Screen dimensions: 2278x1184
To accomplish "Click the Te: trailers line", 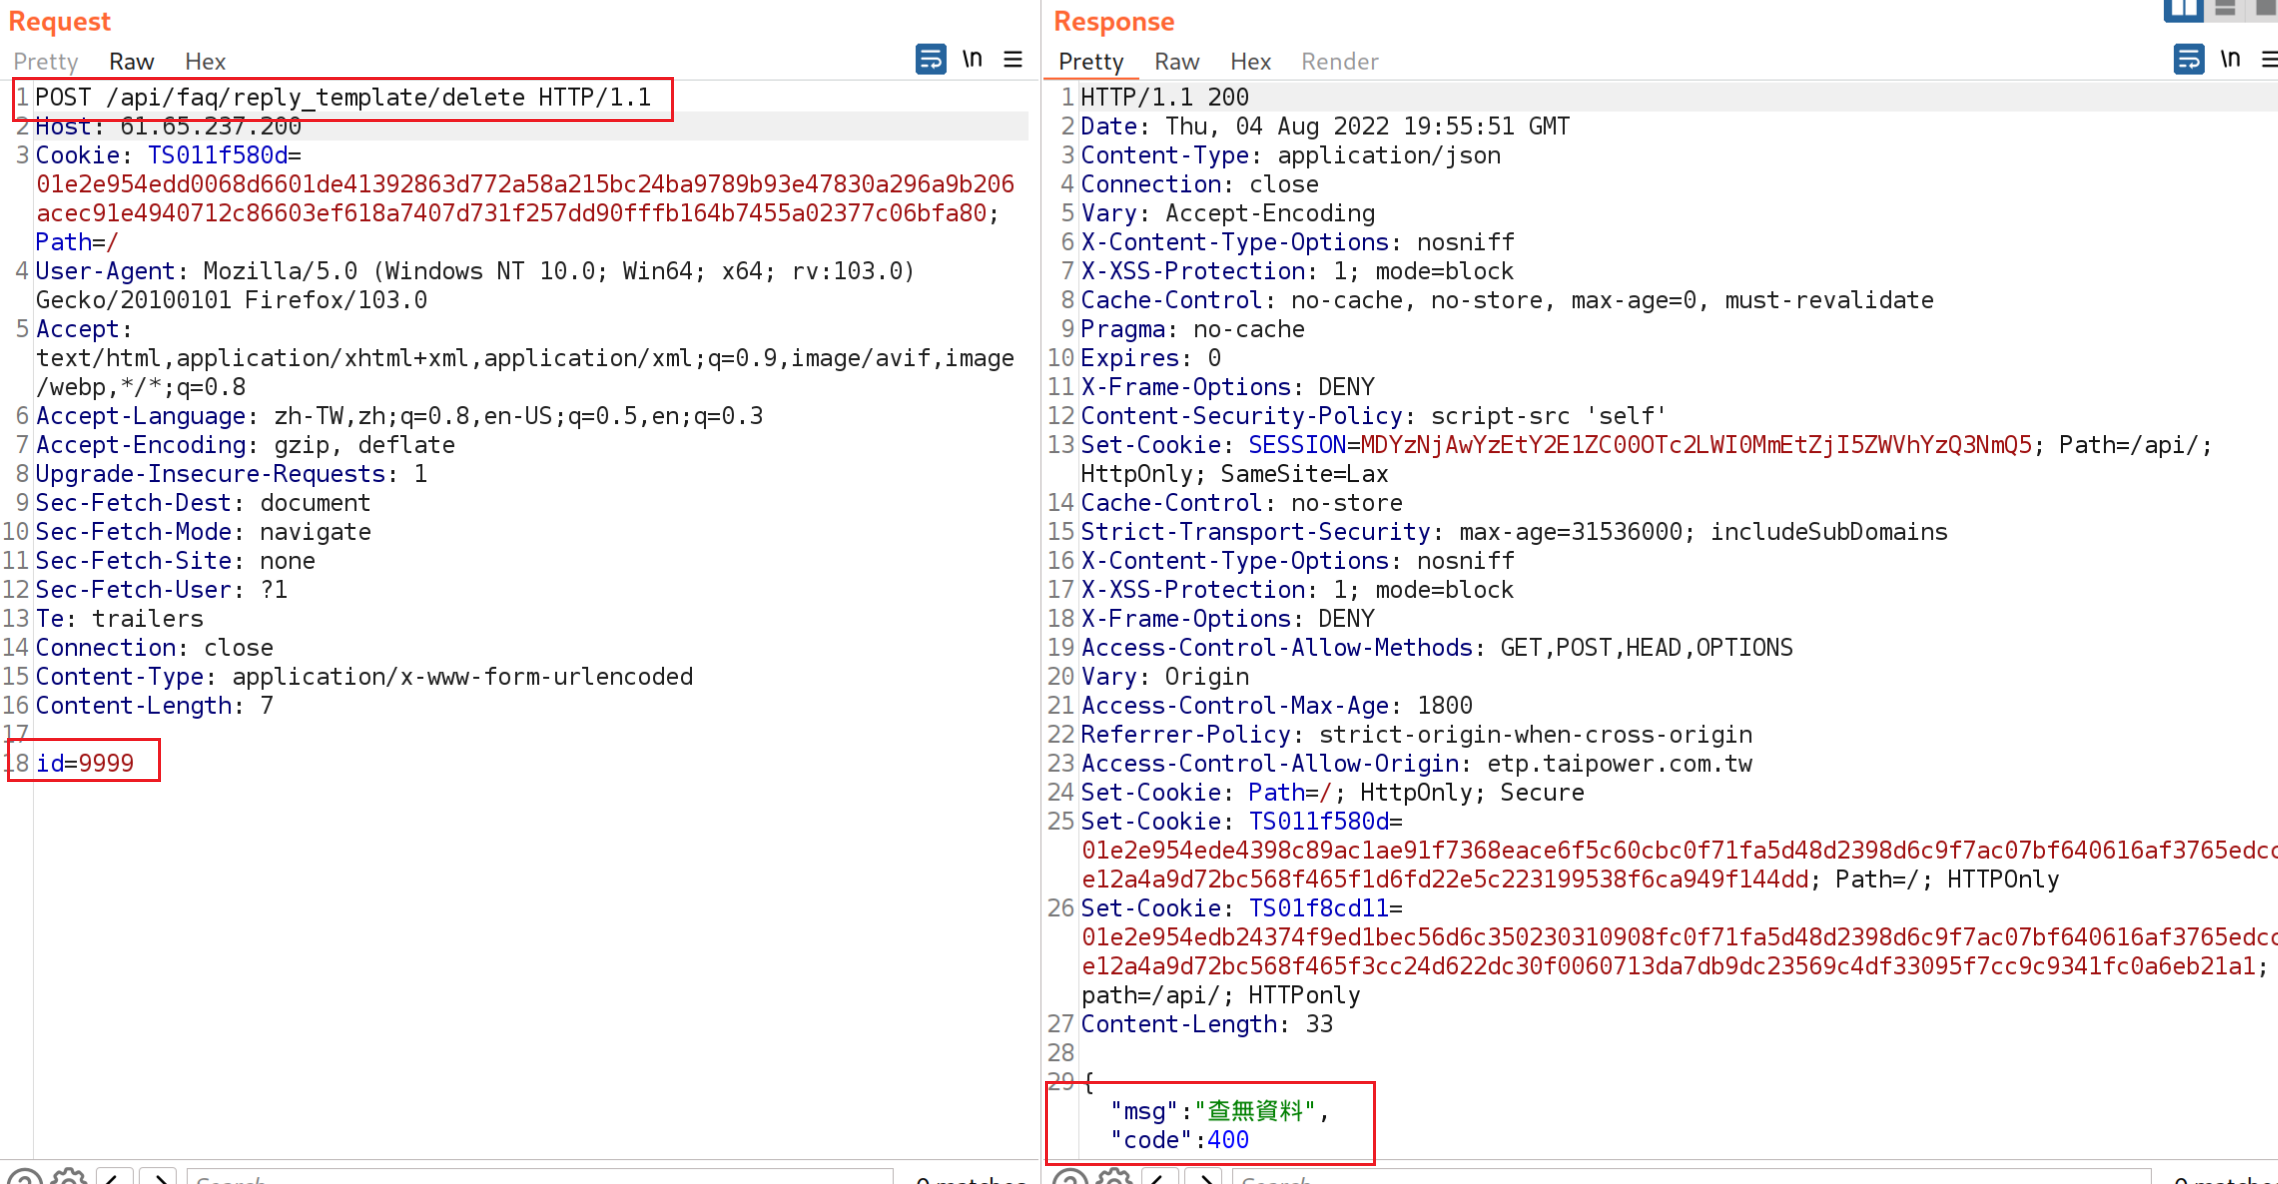I will [x=119, y=619].
